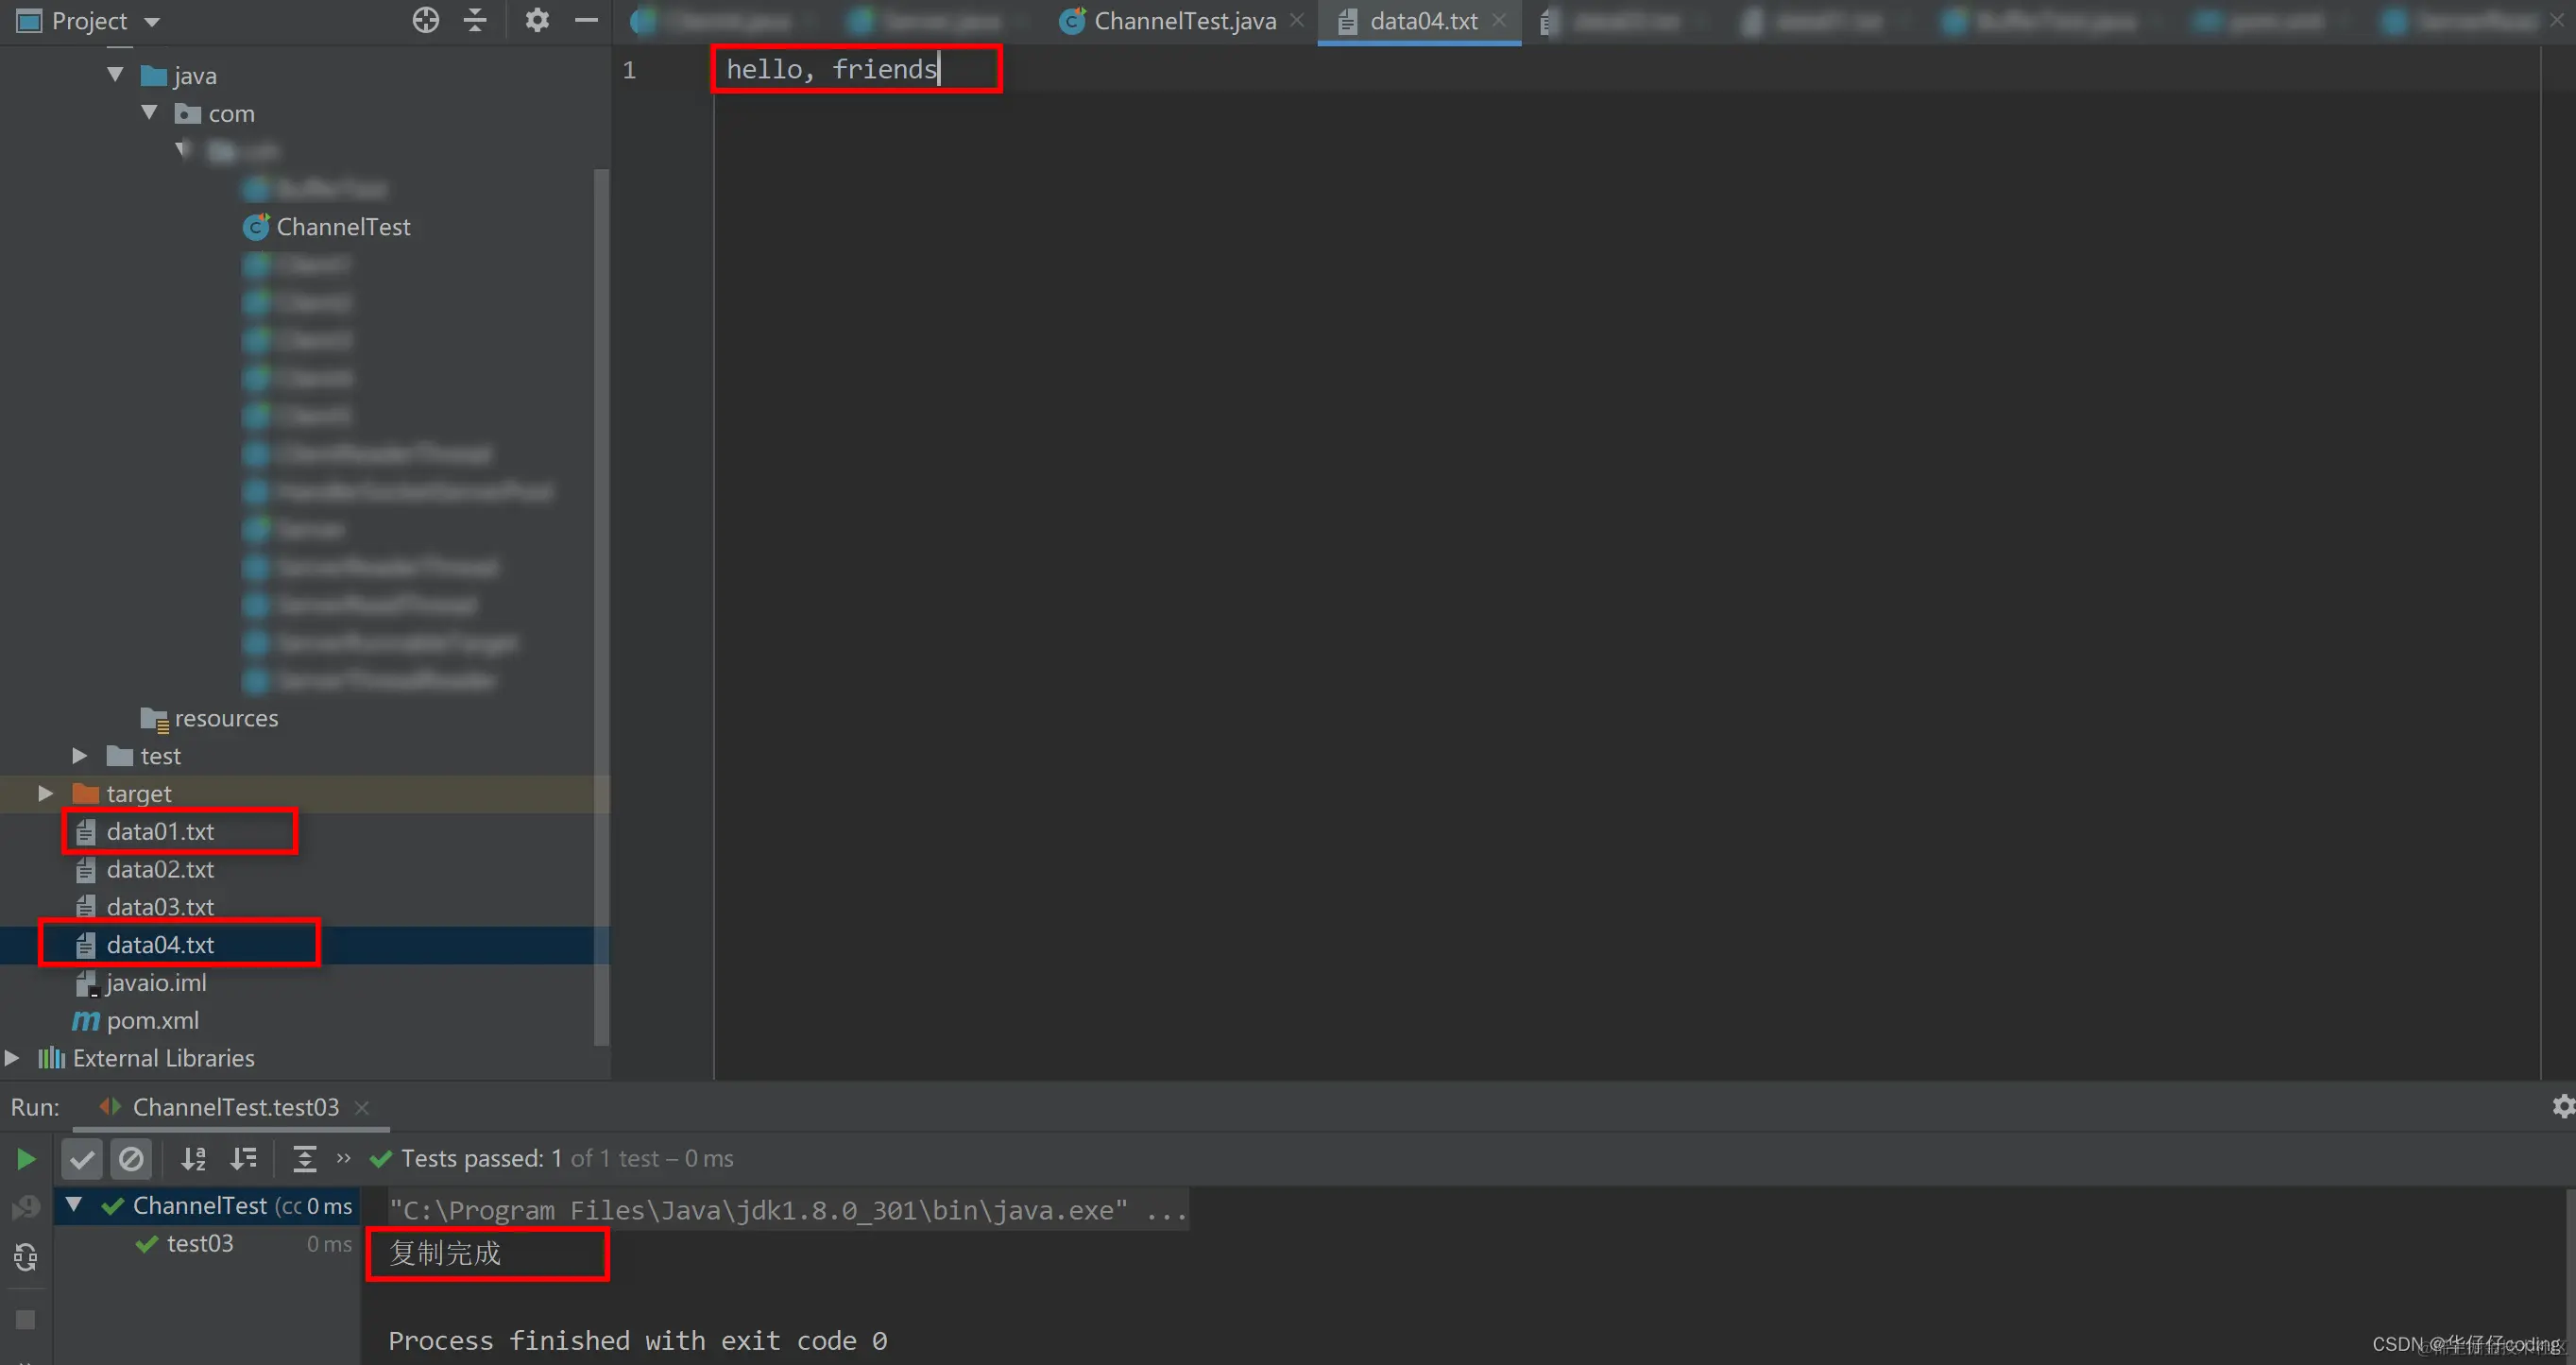2576x1365 pixels.
Task: Expand the External Libraries node
Action: point(12,1058)
